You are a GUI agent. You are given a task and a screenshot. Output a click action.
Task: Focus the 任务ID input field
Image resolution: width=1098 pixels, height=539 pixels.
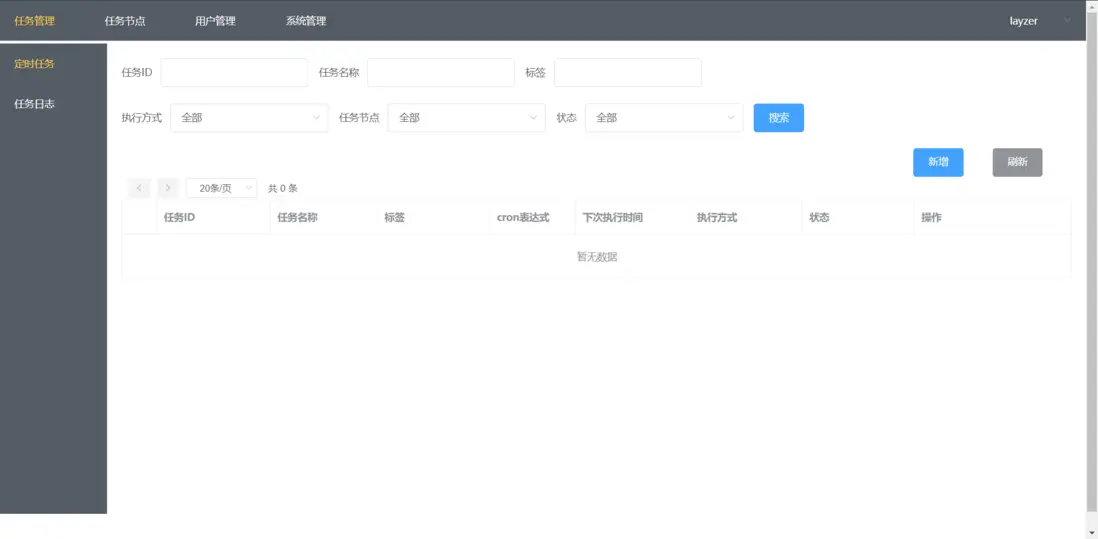[x=234, y=72]
